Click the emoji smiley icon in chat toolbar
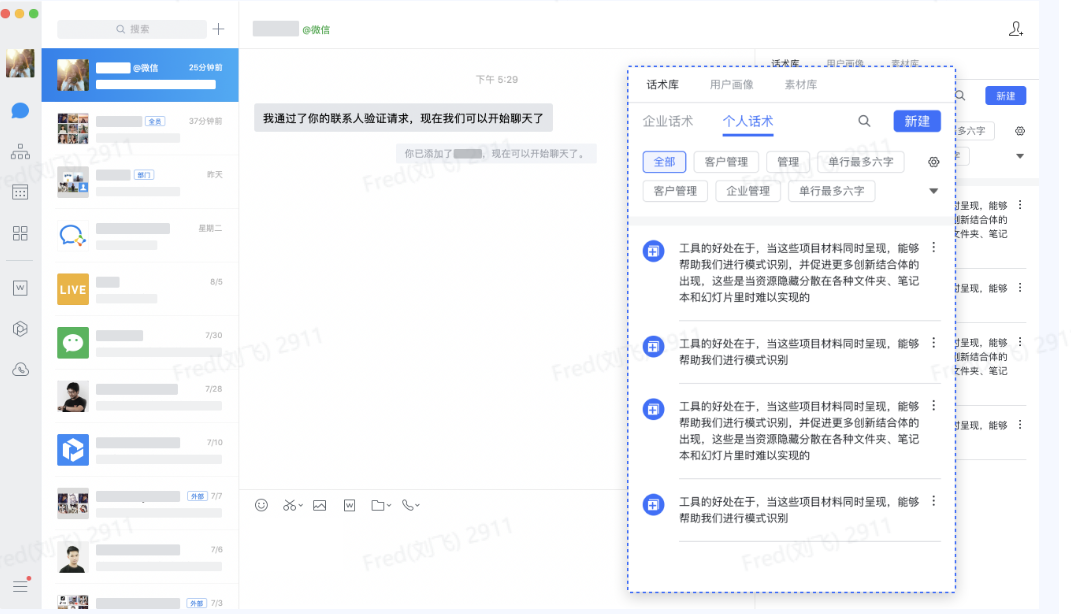1071x614 pixels. (x=262, y=505)
